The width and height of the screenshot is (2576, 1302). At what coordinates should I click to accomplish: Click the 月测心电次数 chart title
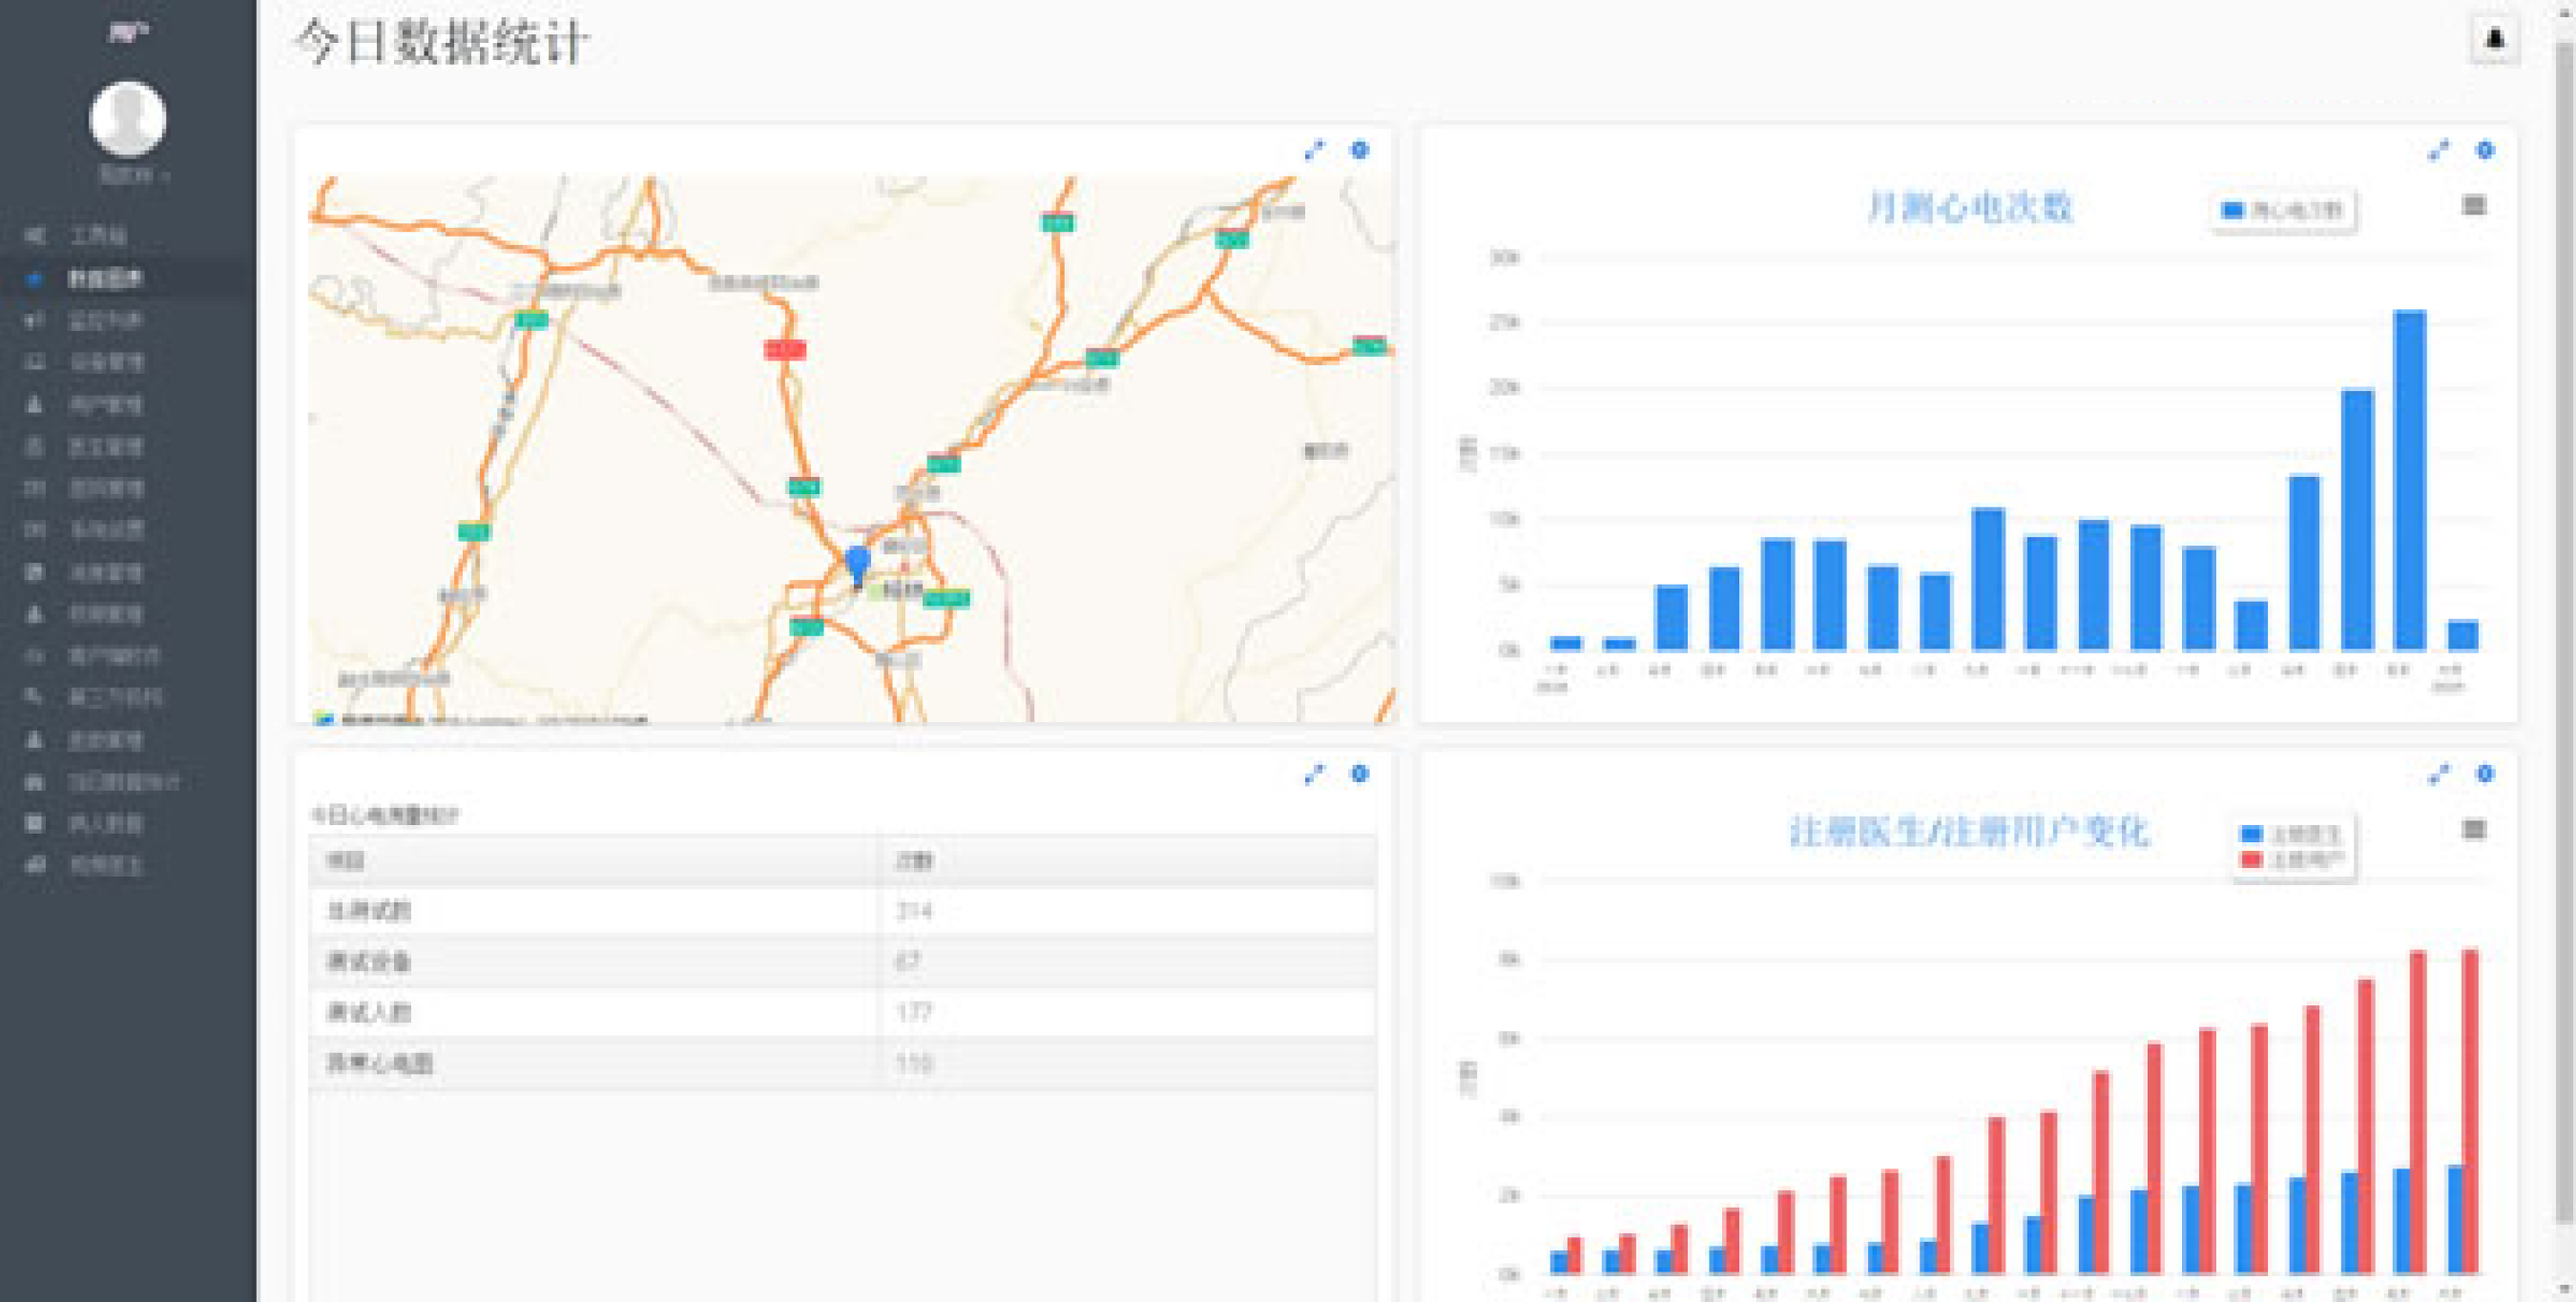tap(1970, 208)
